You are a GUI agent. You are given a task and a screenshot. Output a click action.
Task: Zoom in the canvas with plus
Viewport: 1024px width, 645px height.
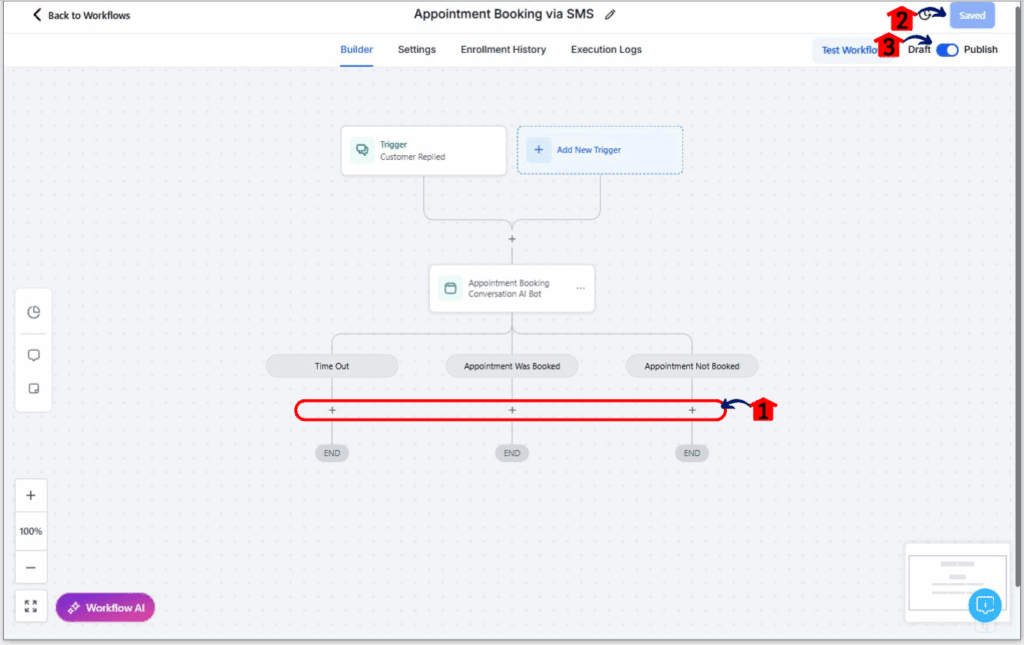pyautogui.click(x=31, y=496)
